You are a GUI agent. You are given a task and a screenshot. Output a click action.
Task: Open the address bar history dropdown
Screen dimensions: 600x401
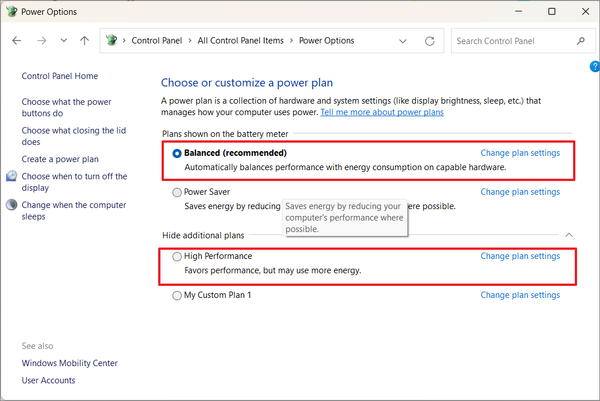coord(403,41)
